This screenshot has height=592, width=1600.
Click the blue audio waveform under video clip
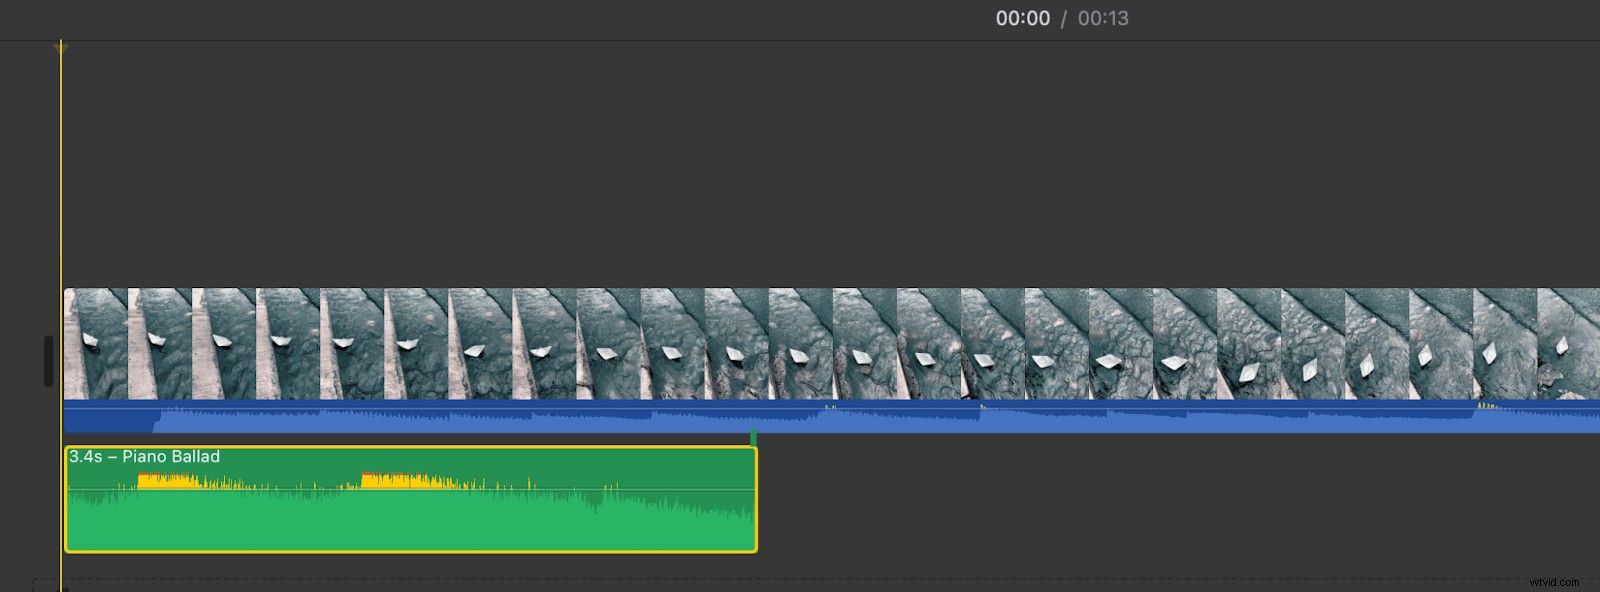pyautogui.click(x=831, y=417)
